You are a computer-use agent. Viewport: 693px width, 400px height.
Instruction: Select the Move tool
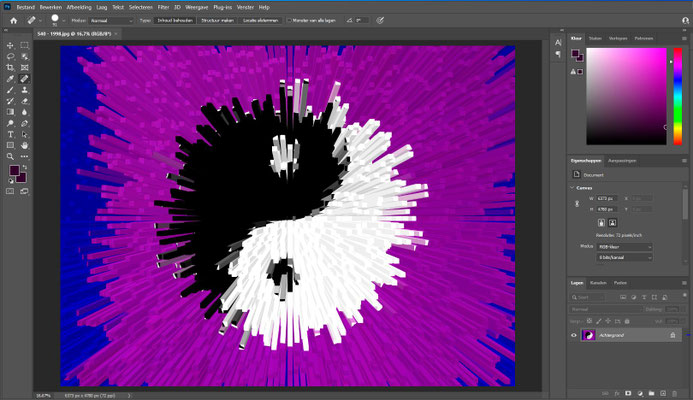pos(10,45)
